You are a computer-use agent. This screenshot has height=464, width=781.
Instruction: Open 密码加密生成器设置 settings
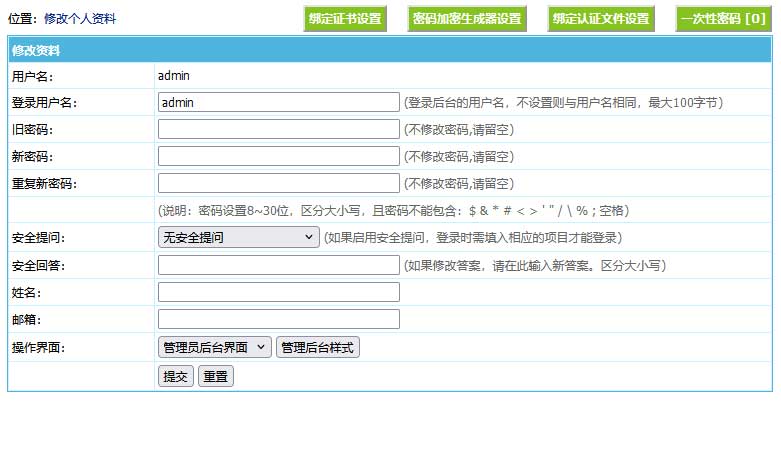[467, 19]
